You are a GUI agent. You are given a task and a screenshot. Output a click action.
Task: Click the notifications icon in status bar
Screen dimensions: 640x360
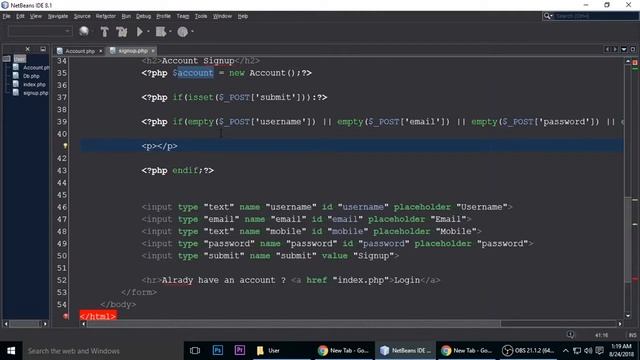pyautogui.click(x=570, y=335)
